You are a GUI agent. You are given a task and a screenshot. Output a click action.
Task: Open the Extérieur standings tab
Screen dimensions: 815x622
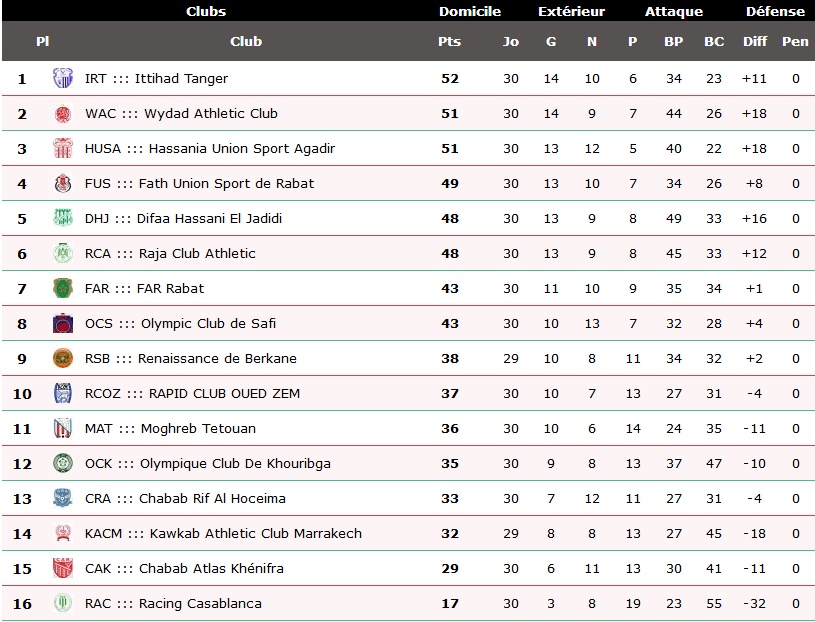[571, 11]
